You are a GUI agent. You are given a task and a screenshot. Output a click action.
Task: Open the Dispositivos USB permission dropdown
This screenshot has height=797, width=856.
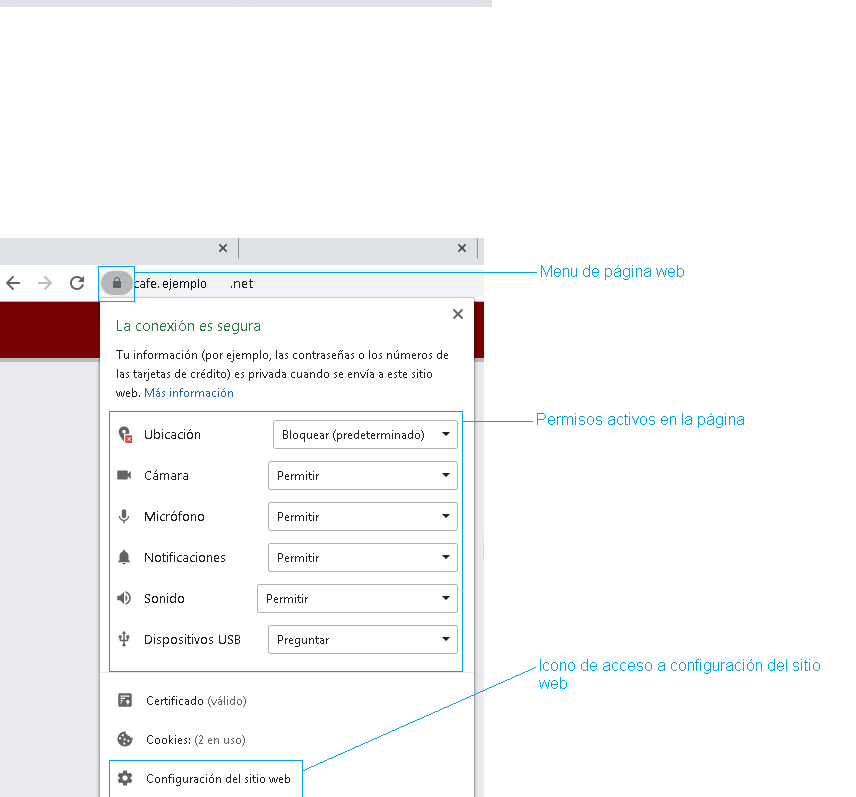pyautogui.click(x=362, y=639)
